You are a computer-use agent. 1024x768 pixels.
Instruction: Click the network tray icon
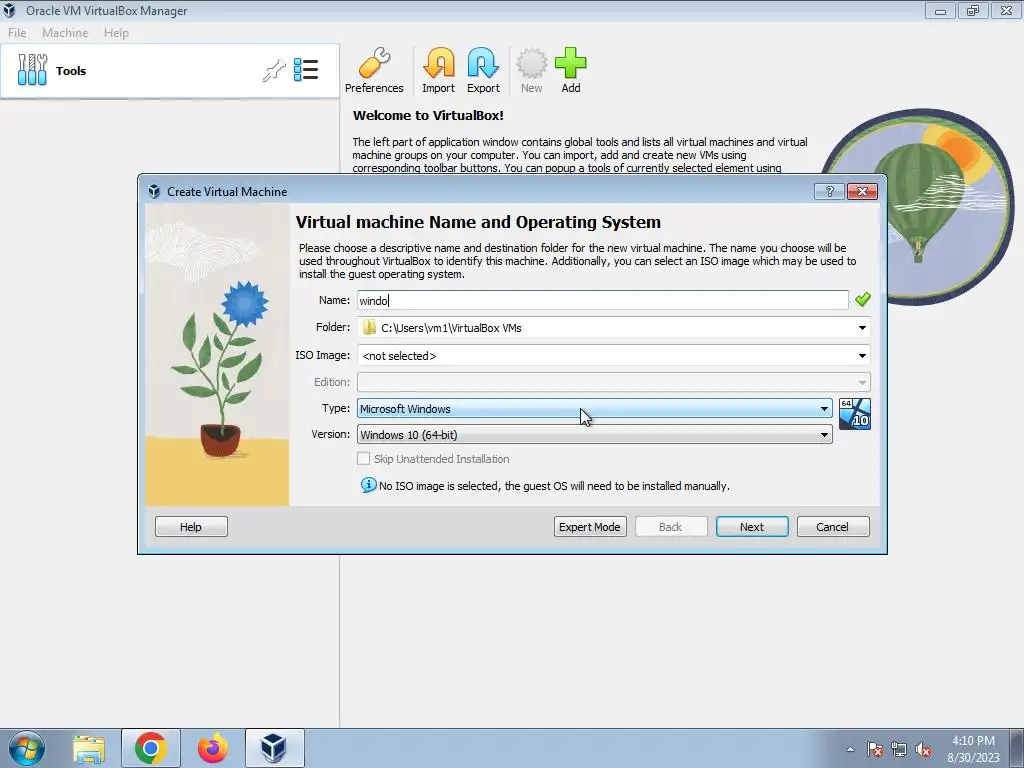click(899, 749)
